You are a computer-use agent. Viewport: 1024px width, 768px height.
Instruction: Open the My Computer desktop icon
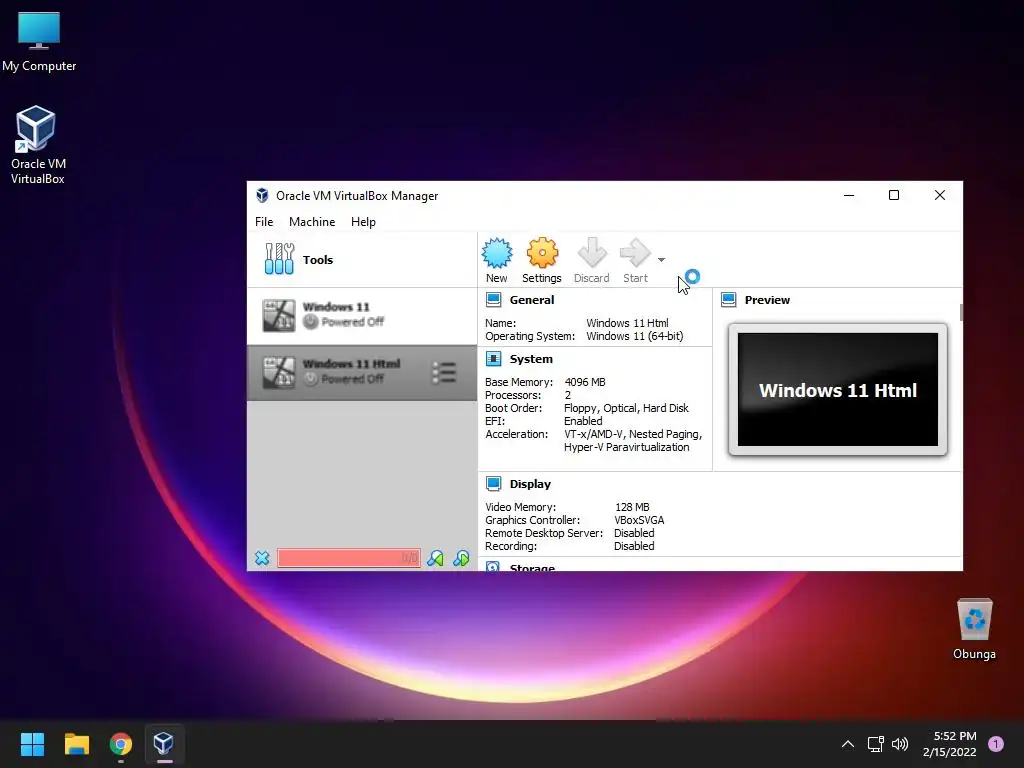pyautogui.click(x=39, y=42)
